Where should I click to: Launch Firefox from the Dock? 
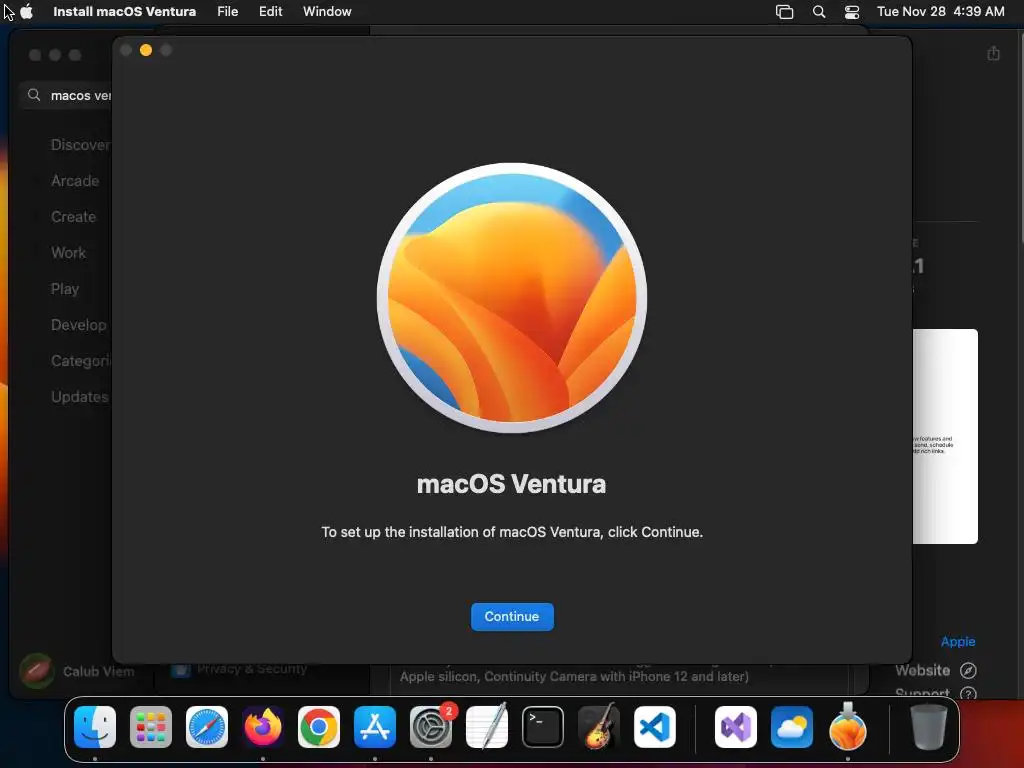coord(263,727)
